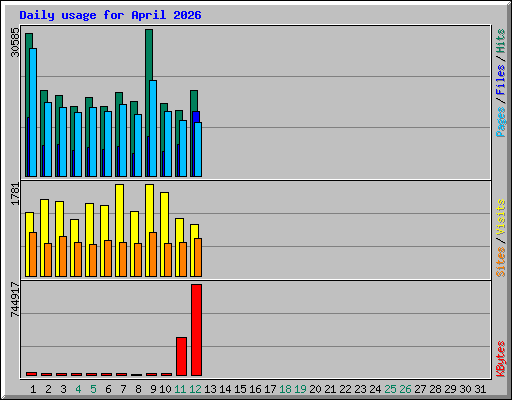Click the orange sites bar for day 6
The image size is (512, 400).
coord(108,258)
